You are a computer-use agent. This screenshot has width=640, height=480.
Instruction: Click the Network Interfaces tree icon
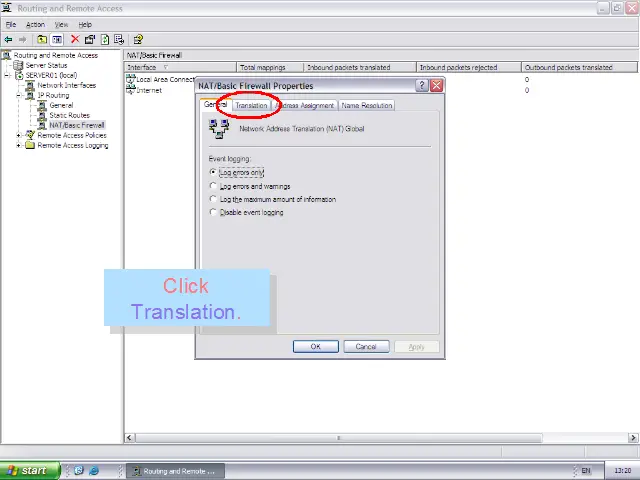pos(30,85)
